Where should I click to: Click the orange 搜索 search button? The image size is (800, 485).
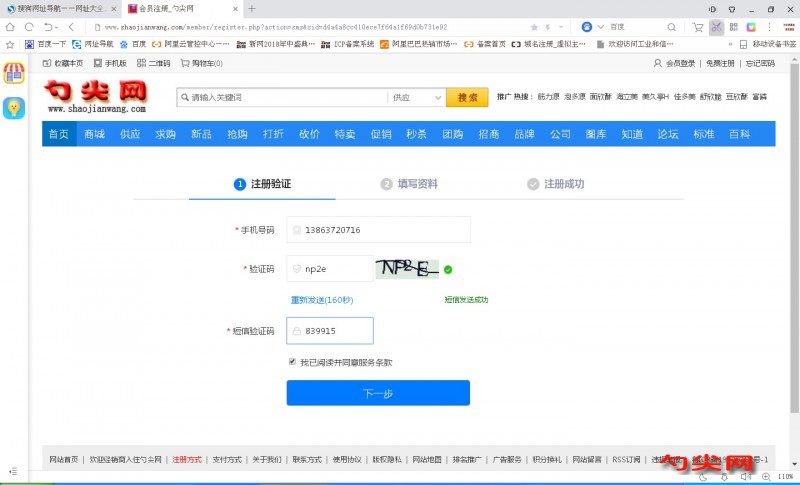467,98
